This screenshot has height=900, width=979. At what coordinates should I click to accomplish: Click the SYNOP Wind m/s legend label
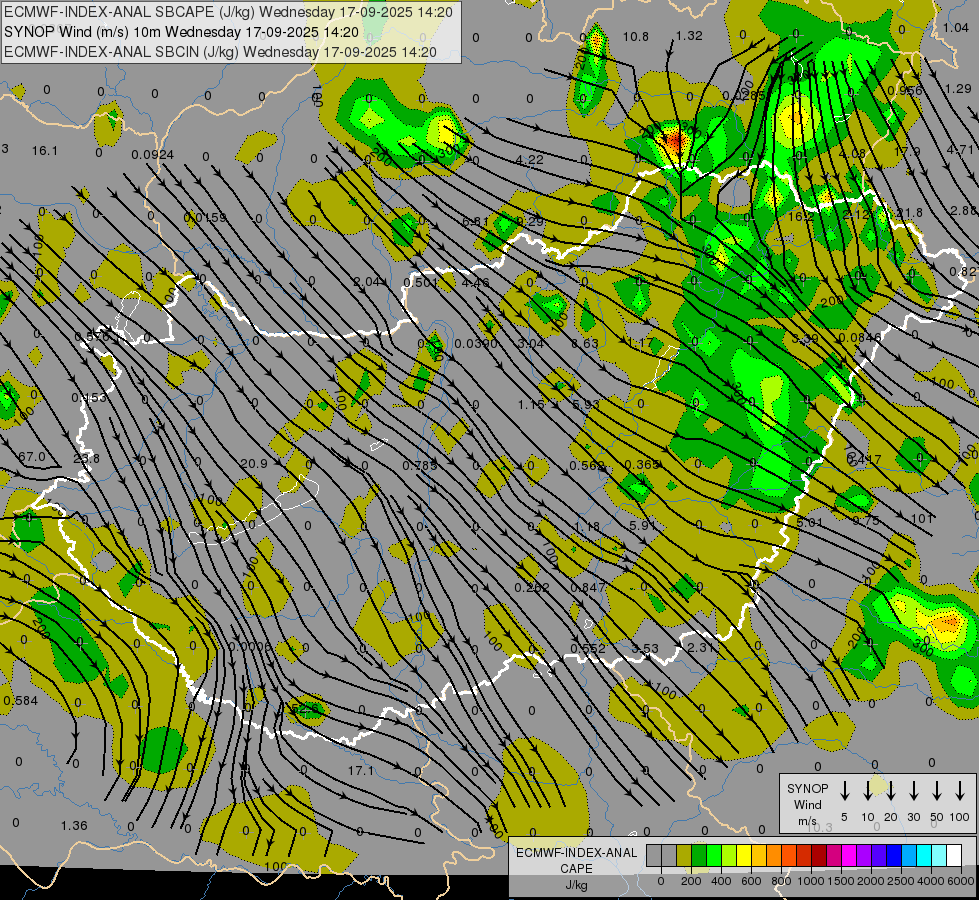pos(807,804)
